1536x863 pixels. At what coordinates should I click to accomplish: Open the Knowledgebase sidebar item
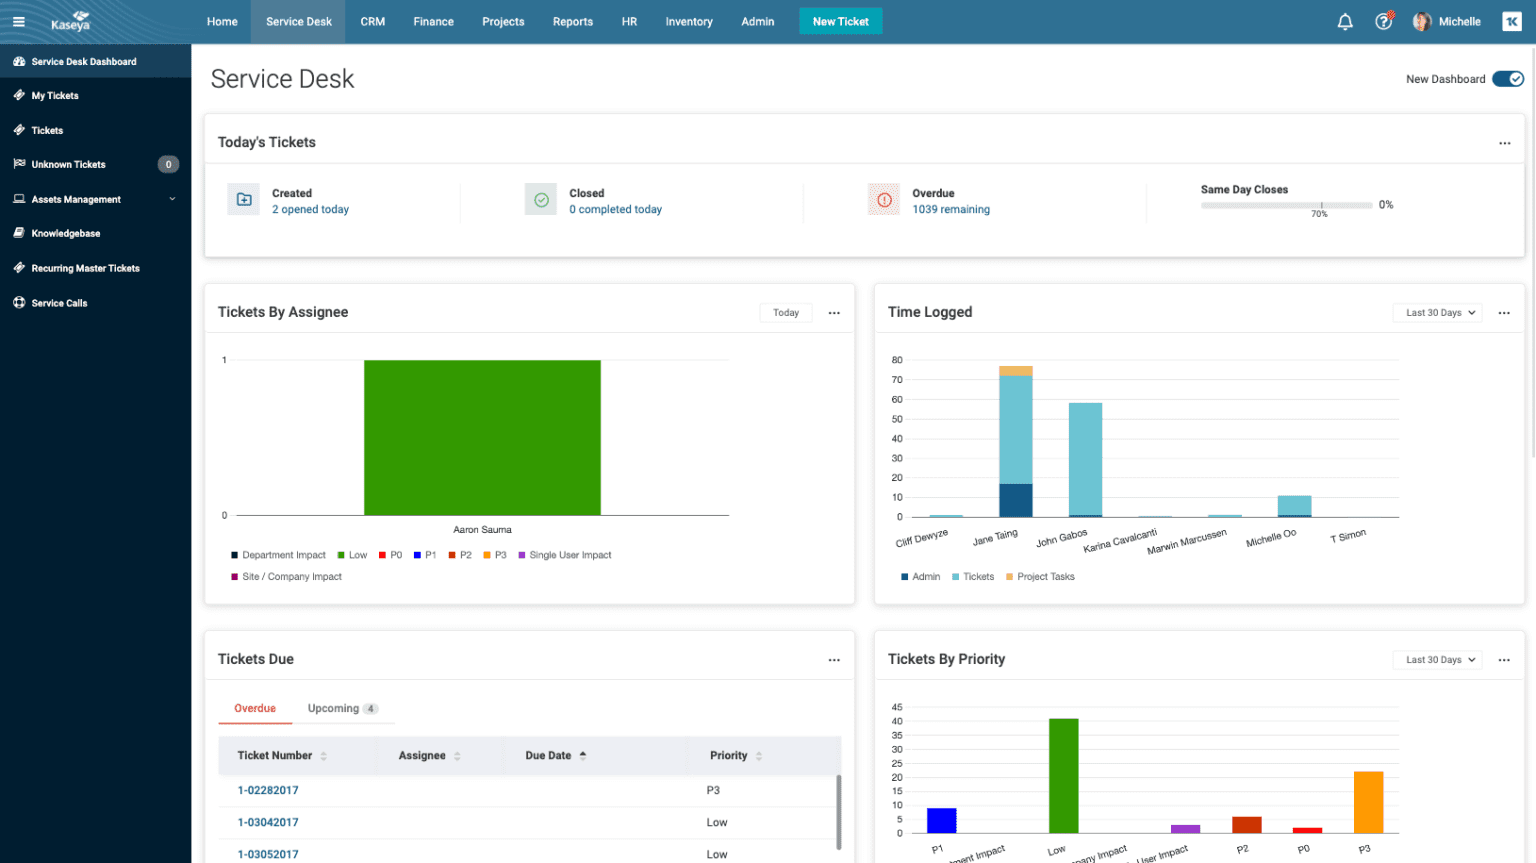click(60, 233)
